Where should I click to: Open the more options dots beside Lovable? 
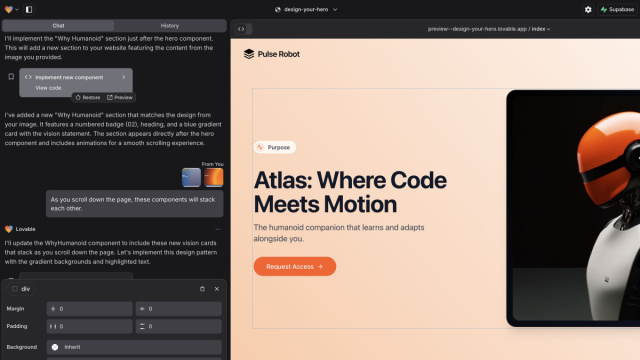pos(218,229)
